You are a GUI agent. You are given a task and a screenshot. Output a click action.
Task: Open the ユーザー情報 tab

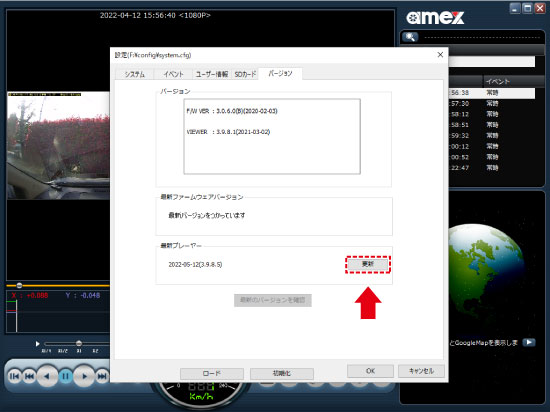coord(212,74)
